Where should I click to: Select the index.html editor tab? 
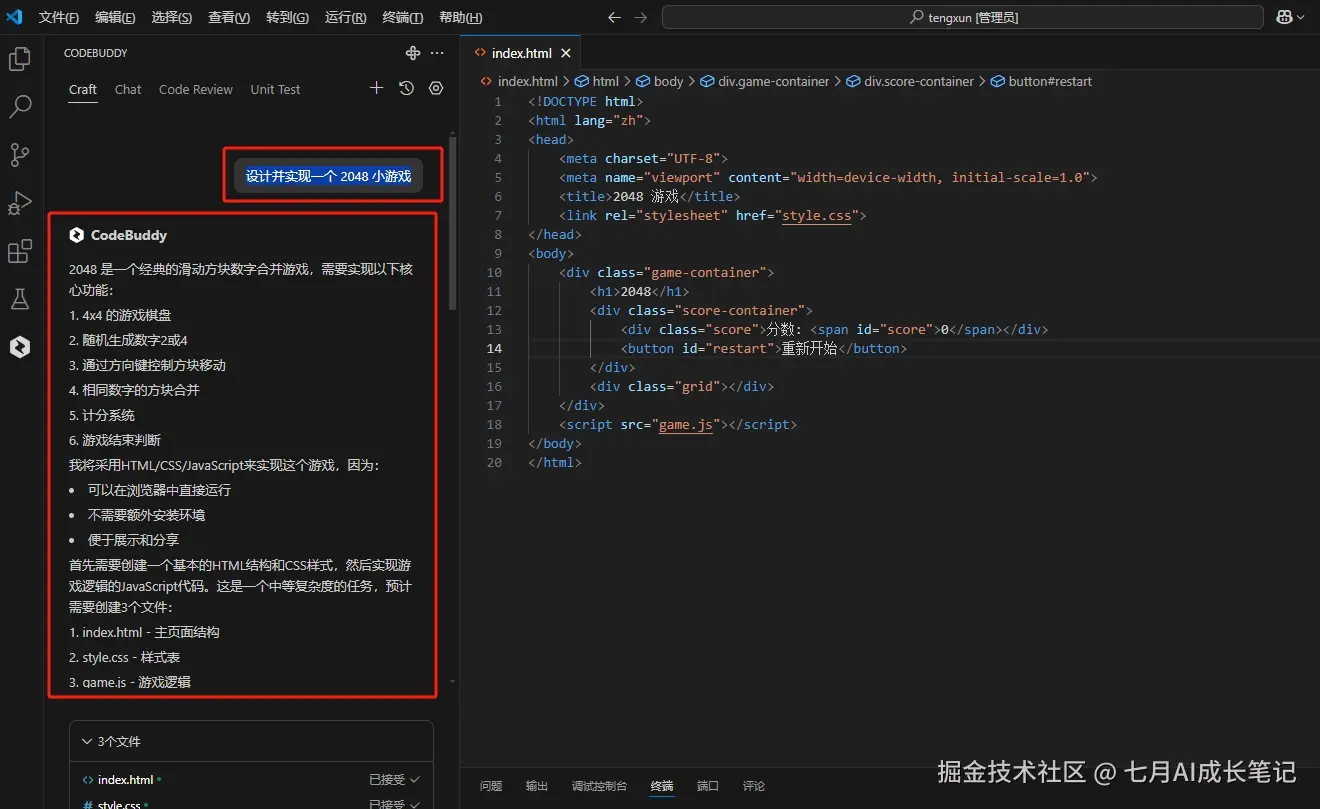tap(521, 53)
